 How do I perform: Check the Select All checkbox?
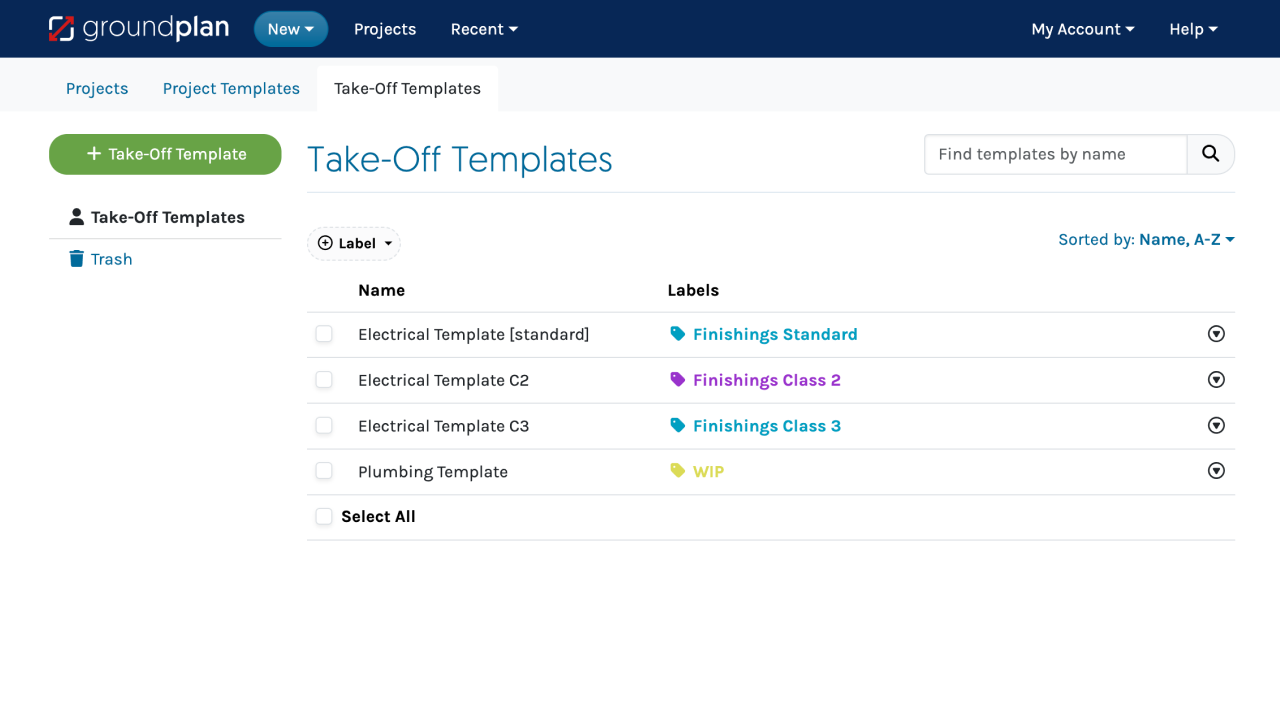click(324, 517)
